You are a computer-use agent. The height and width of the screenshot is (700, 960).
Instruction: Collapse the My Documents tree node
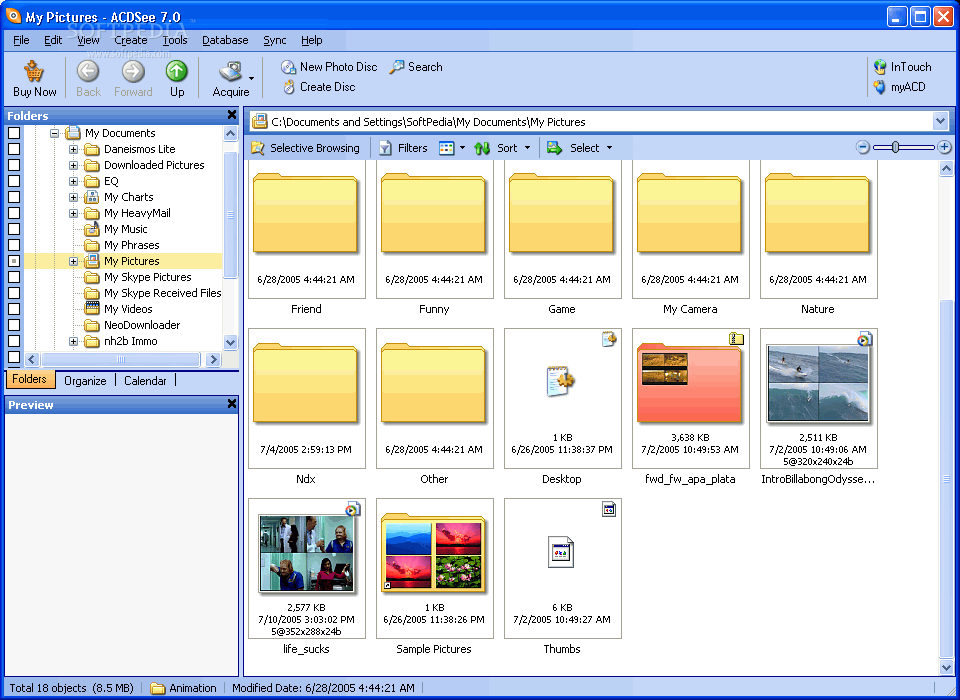click(54, 133)
